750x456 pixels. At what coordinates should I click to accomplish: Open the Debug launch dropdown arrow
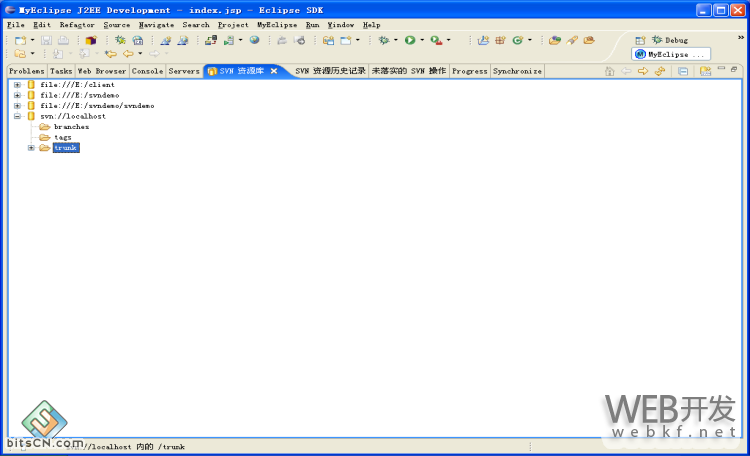pos(396,40)
